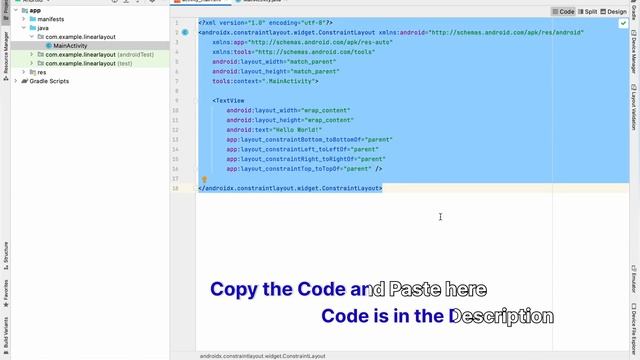Viewport: 640px width, 360px height.
Task: Click the yellow lightbulb quick-fix icon
Action: [204, 179]
